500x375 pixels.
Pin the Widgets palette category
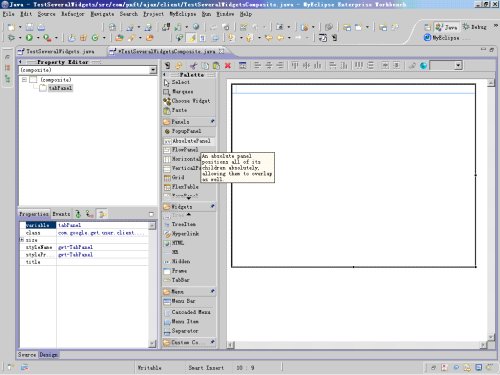[x=212, y=206]
